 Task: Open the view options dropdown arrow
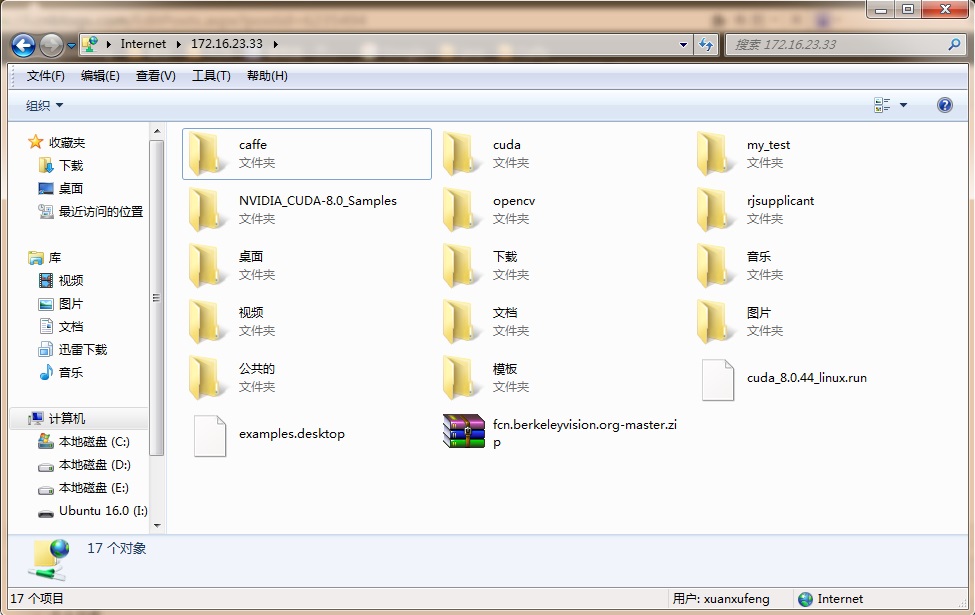click(903, 105)
